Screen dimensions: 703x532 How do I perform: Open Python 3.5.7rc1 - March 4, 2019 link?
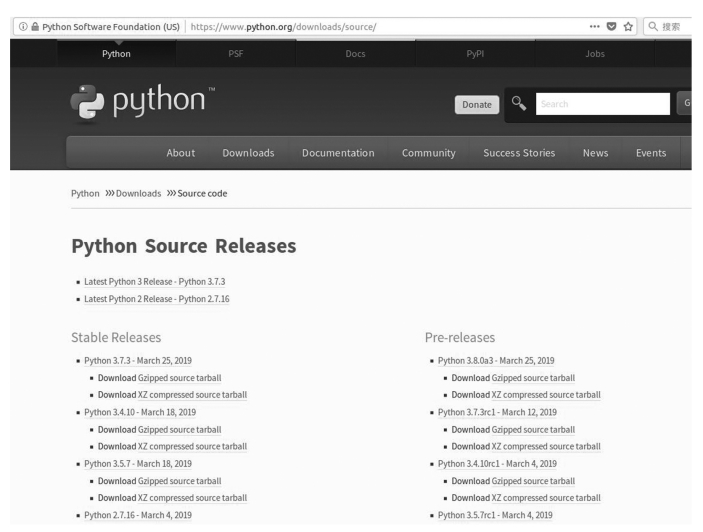(495, 515)
